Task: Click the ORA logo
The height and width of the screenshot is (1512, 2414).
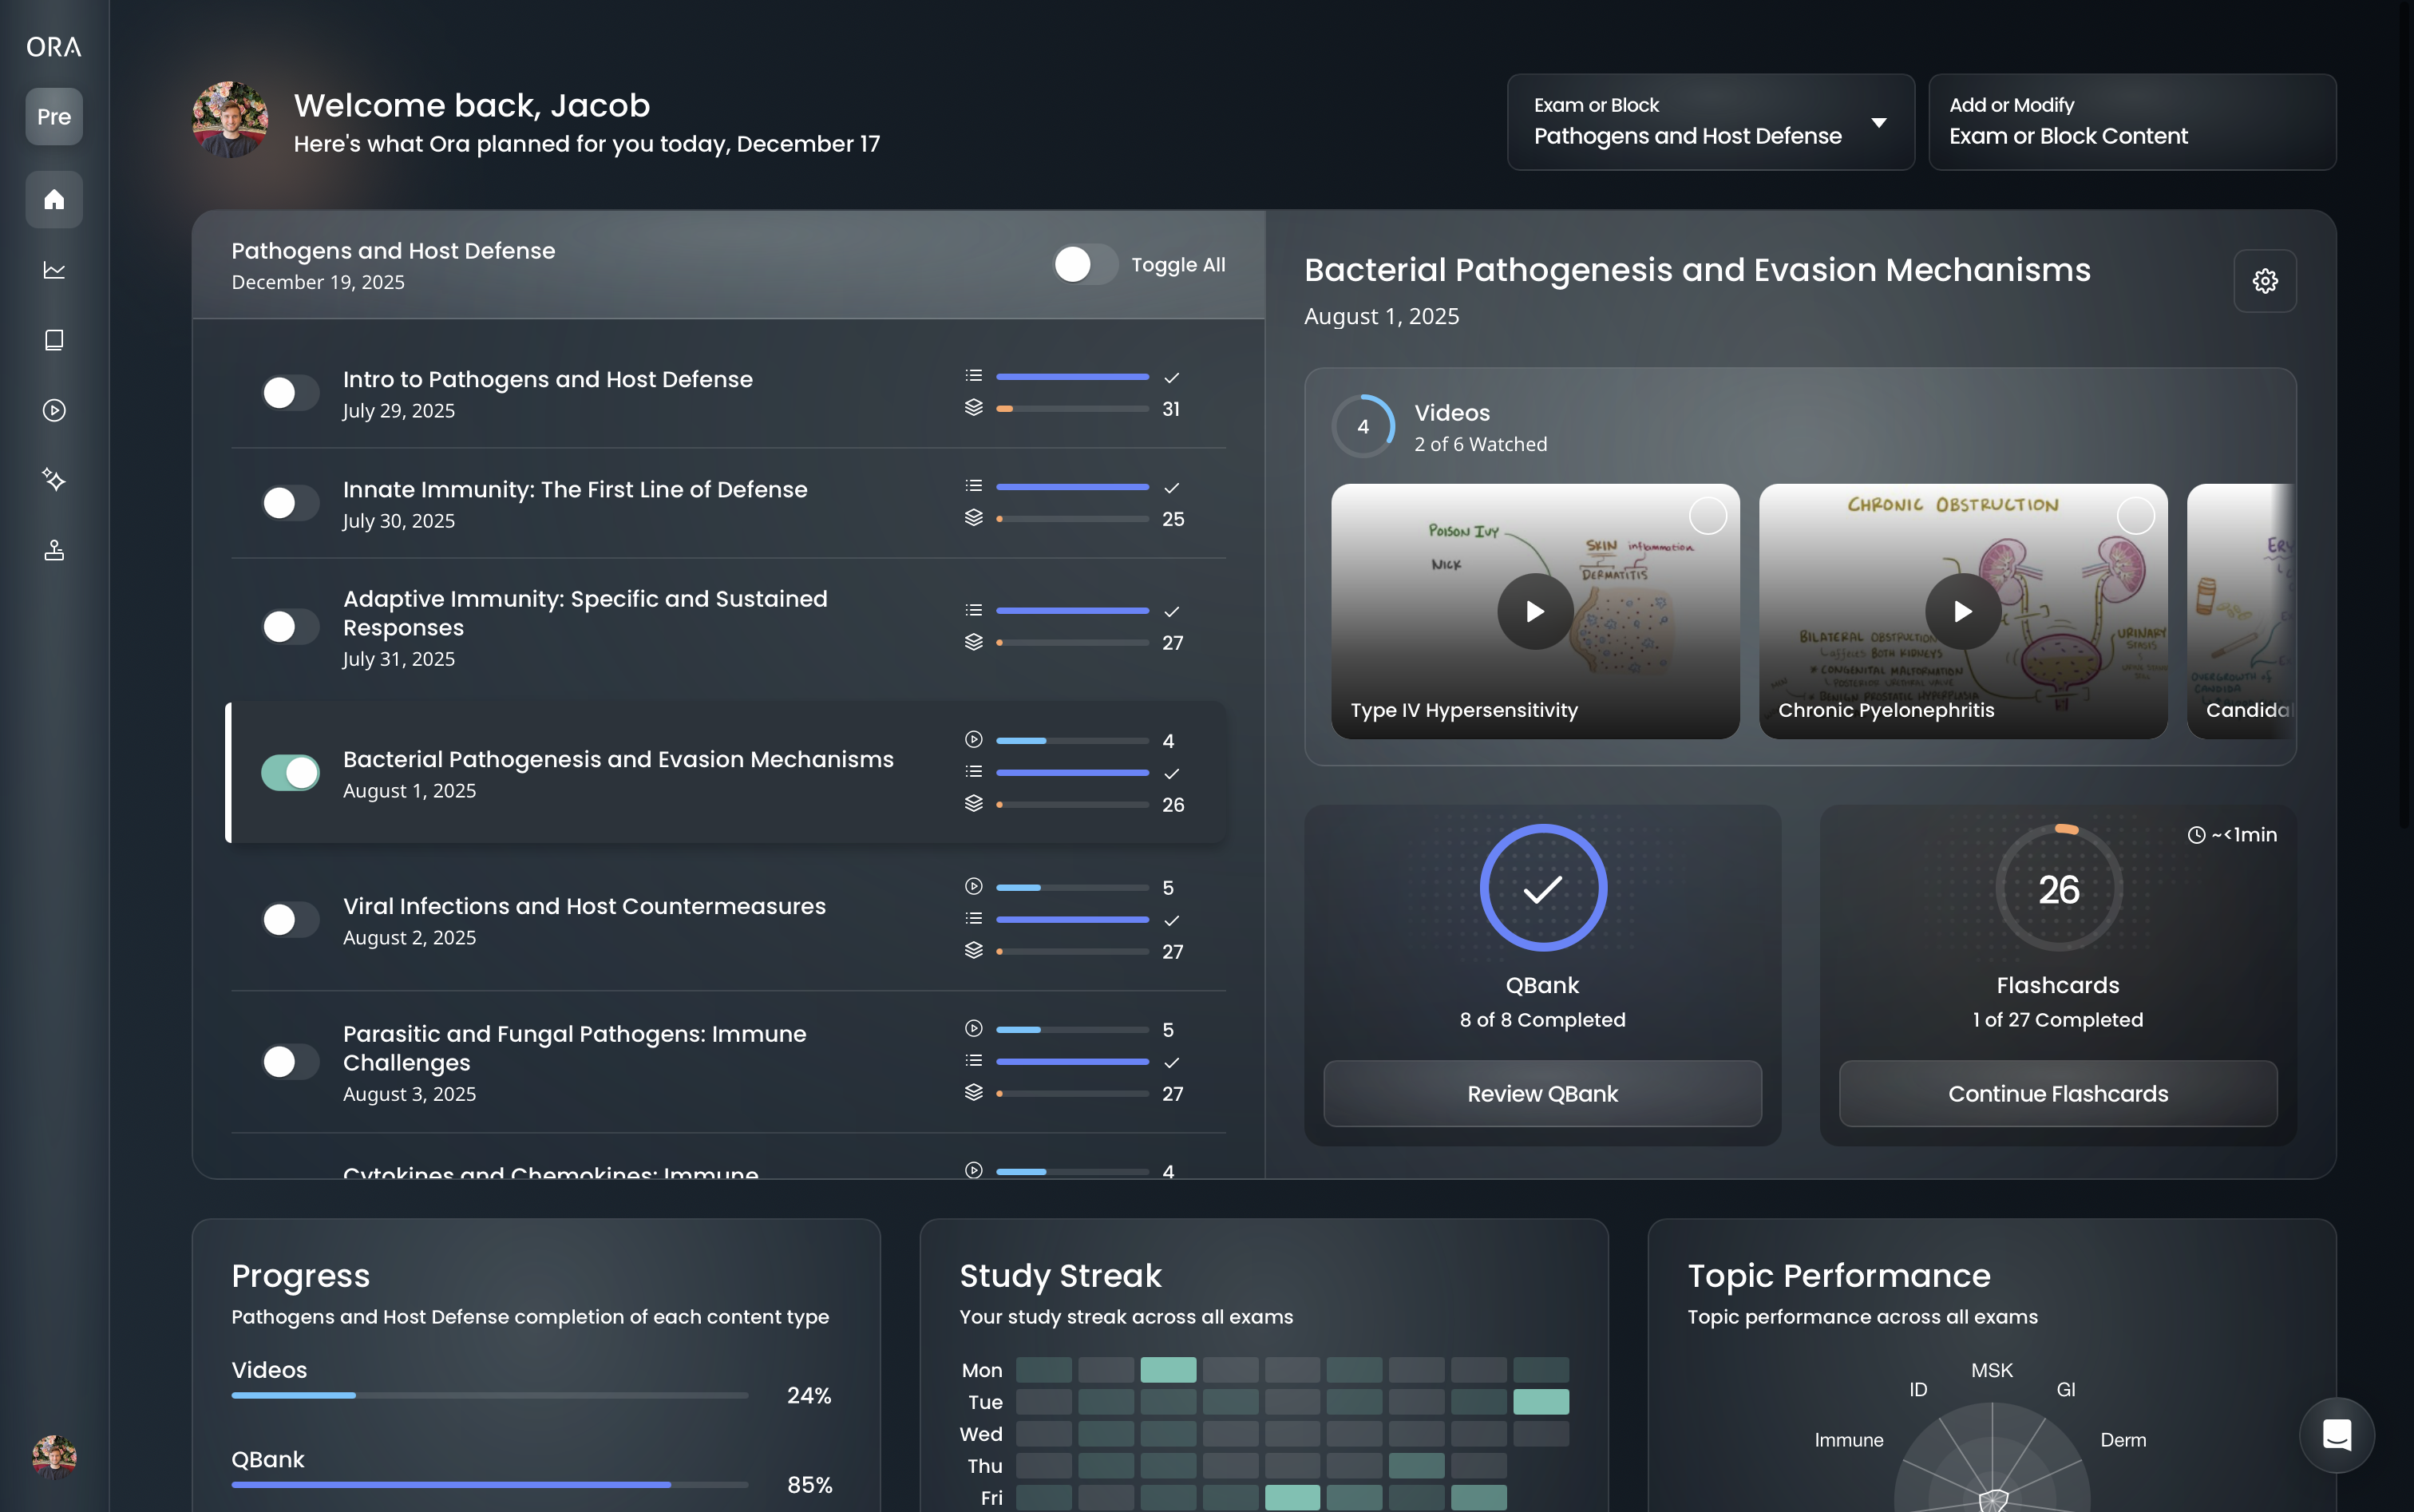Action: 52,46
